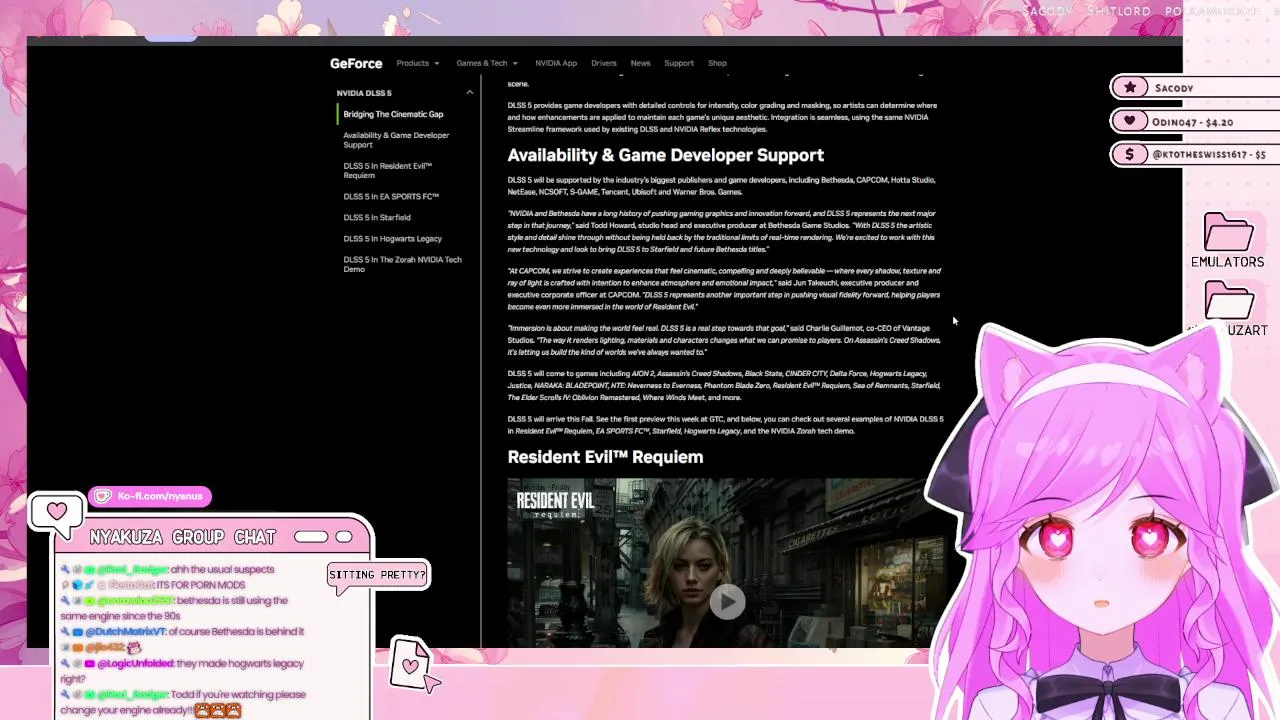The image size is (1280, 720).
Task: Click the @DutchMatrixVT chat message
Action: coord(182,632)
